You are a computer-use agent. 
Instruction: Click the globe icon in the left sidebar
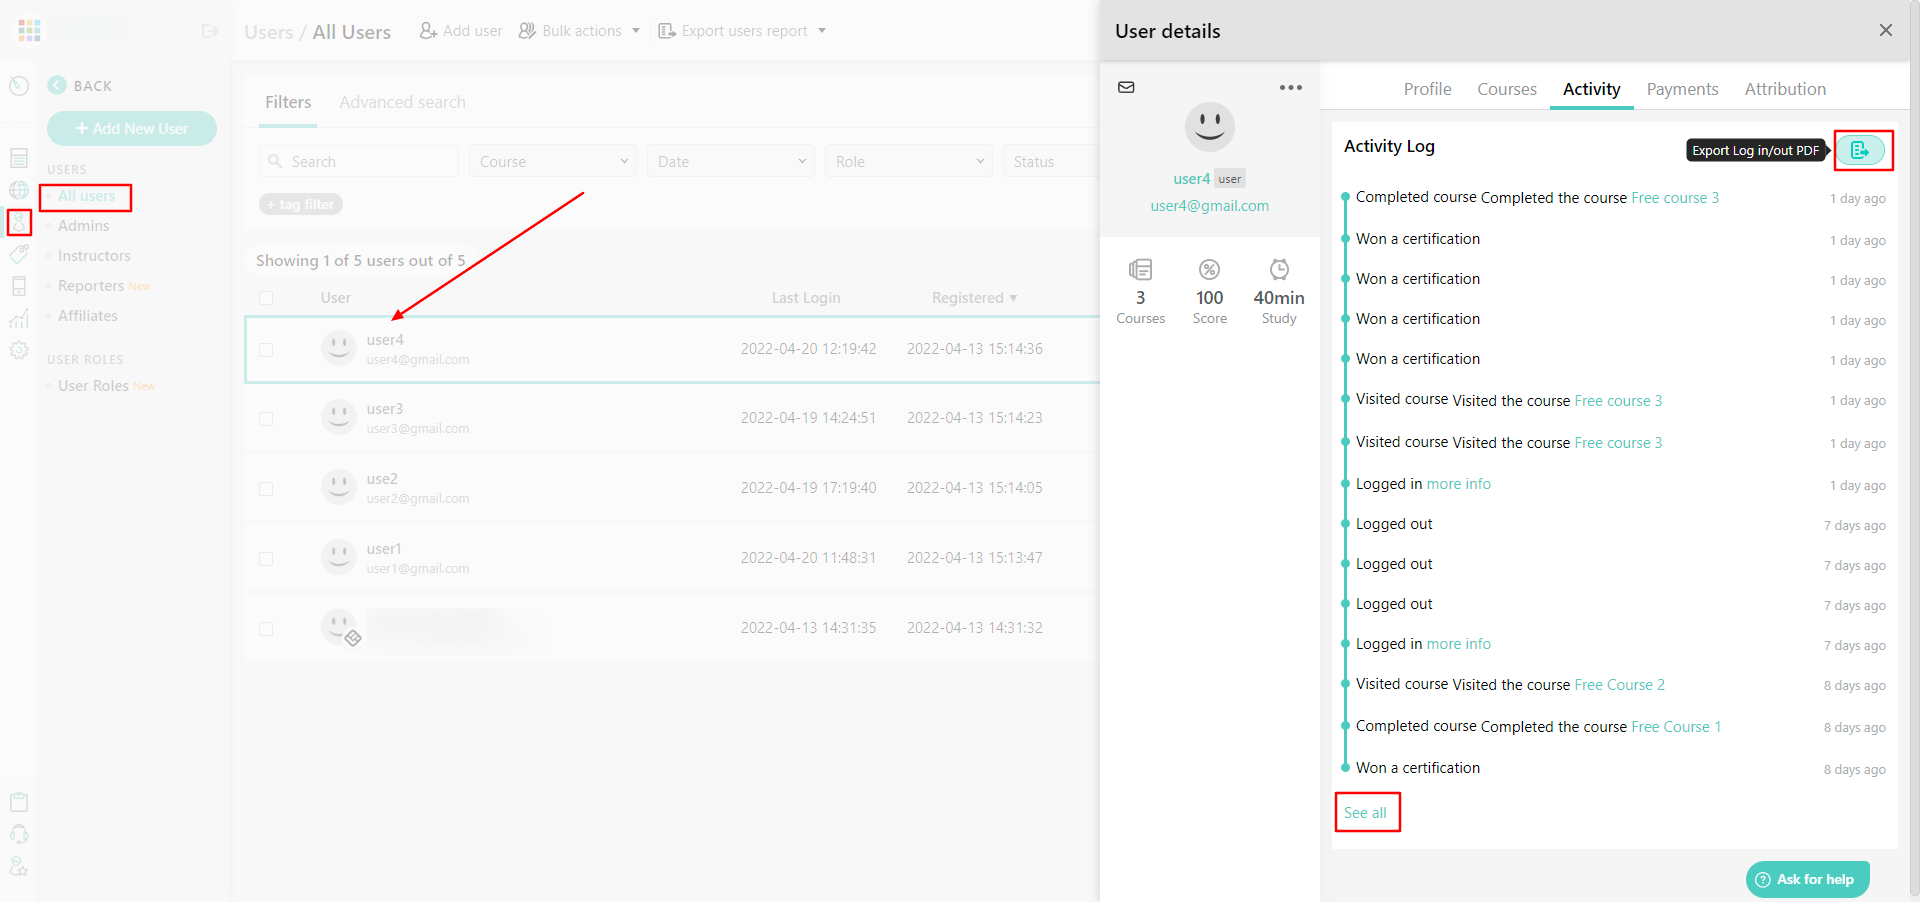coord(18,190)
